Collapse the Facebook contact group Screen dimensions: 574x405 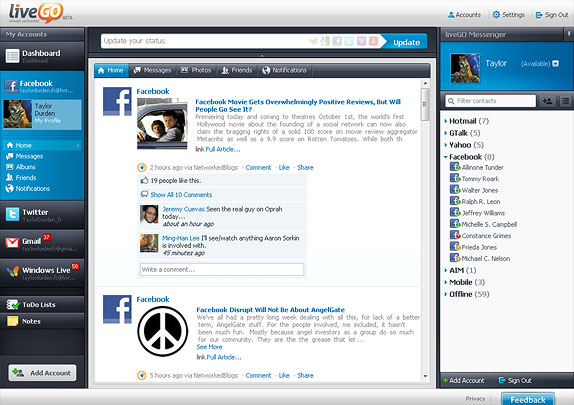coord(446,157)
